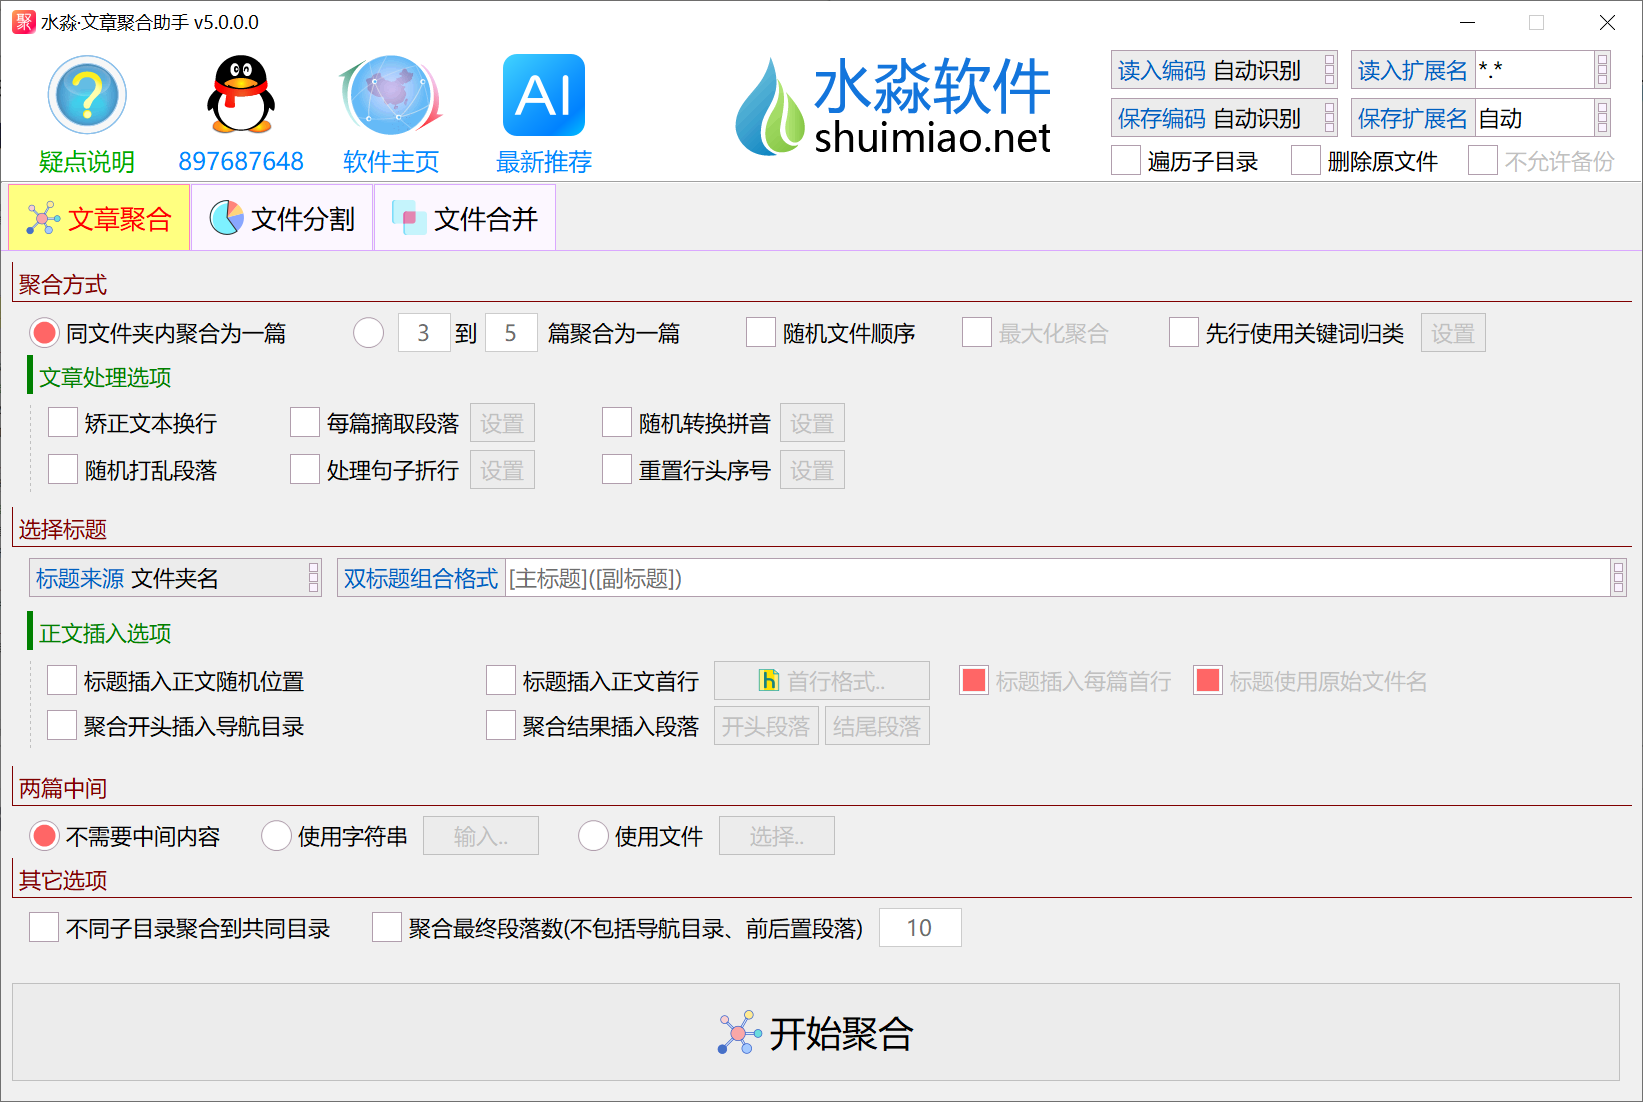The height and width of the screenshot is (1102, 1643).
Task: Enable 不同子目录聚合到共同目录 checkbox
Action: [44, 928]
